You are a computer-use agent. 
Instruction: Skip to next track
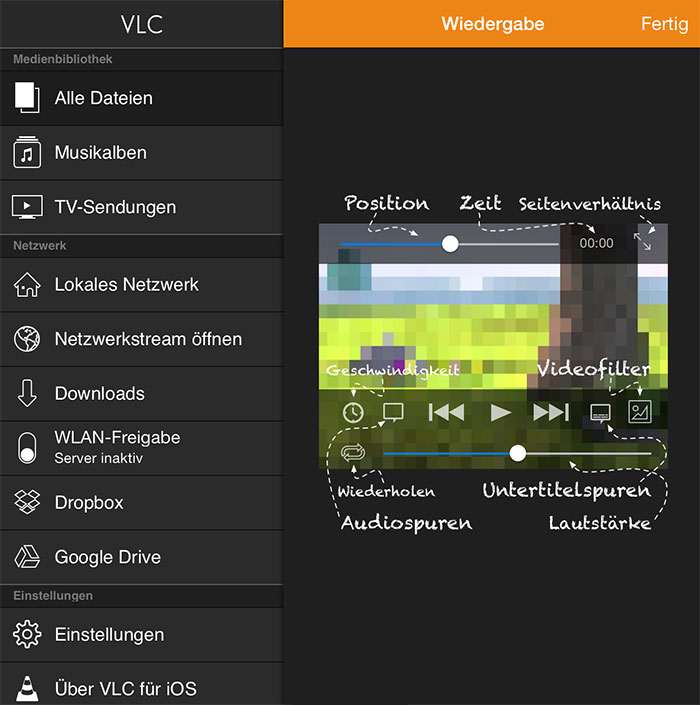[x=551, y=412]
